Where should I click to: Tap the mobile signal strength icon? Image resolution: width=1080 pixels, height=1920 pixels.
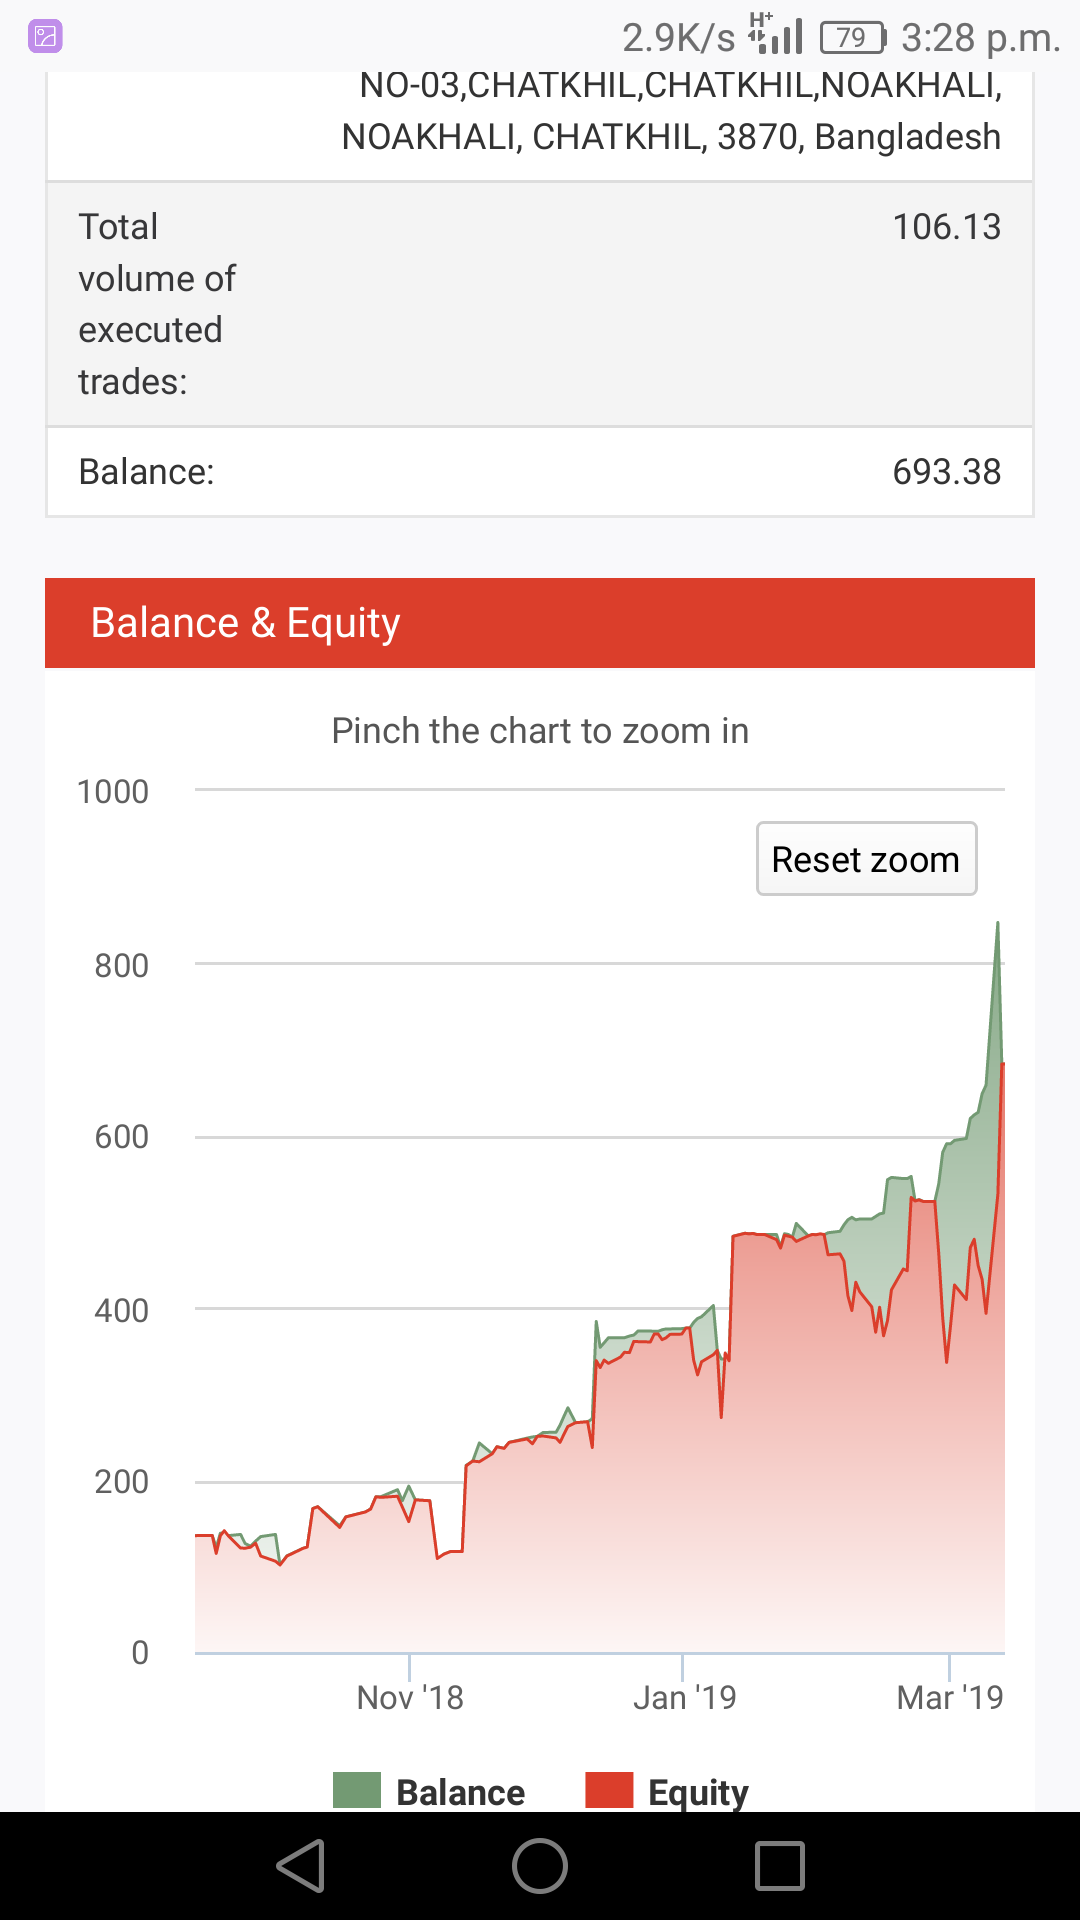[777, 36]
